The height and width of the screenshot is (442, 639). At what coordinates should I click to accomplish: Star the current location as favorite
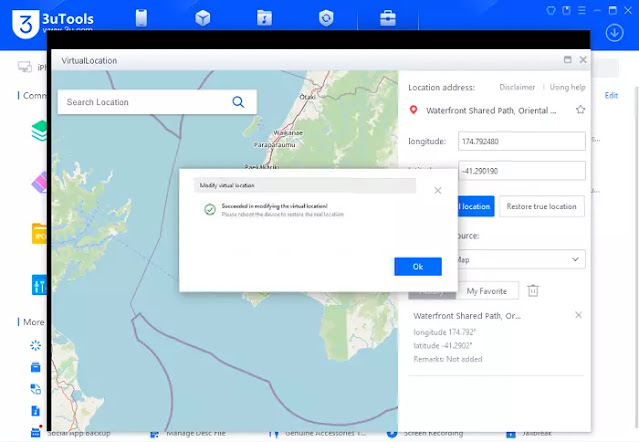pyautogui.click(x=580, y=110)
